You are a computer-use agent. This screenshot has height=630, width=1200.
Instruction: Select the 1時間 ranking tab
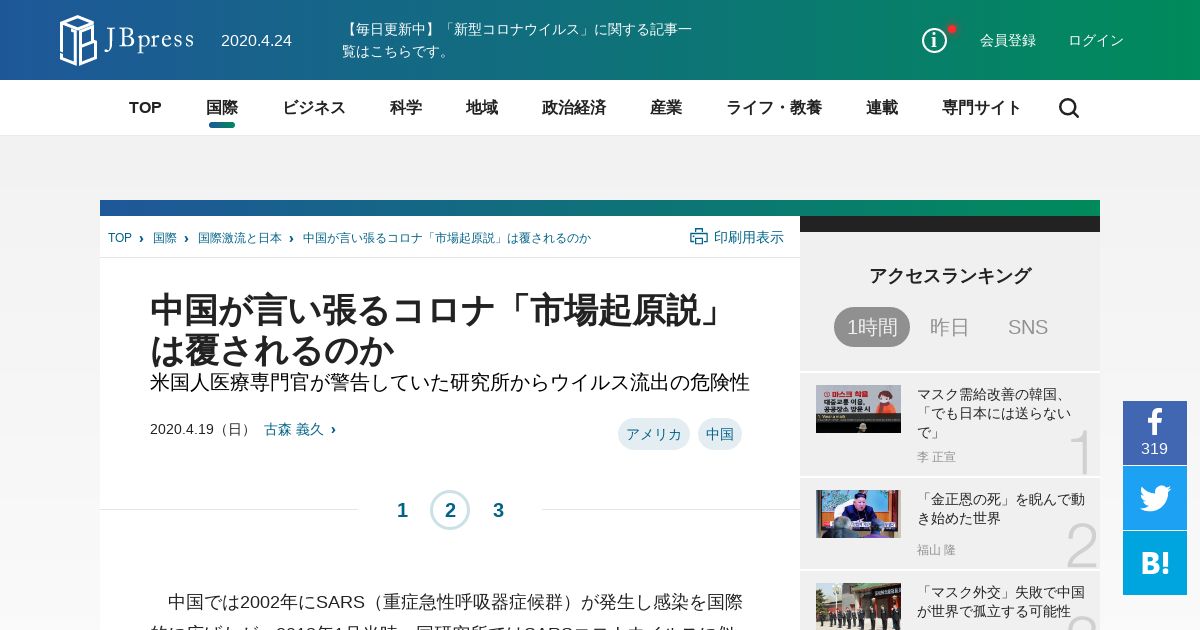tap(872, 327)
